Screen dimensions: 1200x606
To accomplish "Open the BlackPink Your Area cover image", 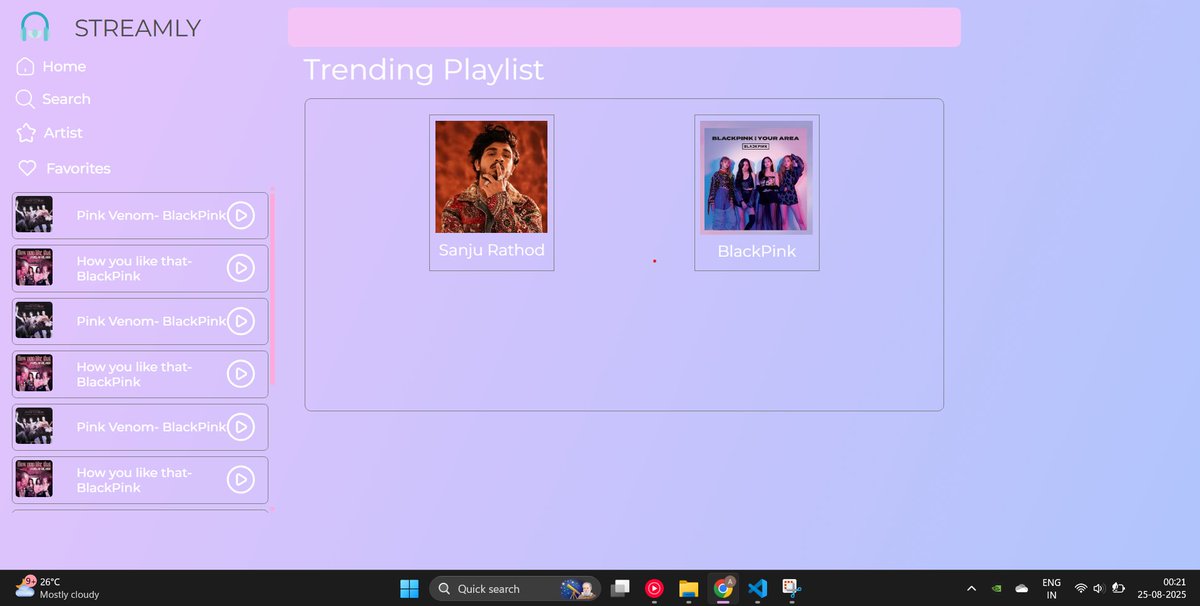I will pos(756,178).
